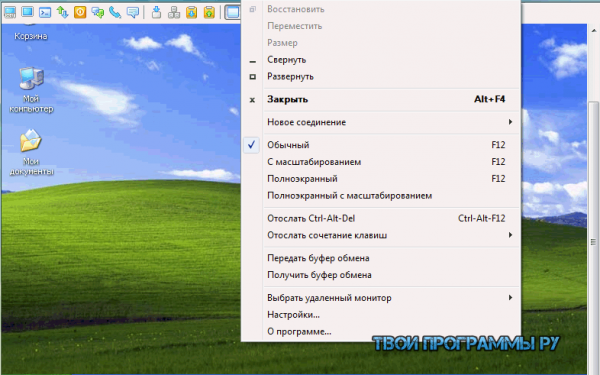The image size is (600, 375).
Task: Choose Развернуть from the system menu
Action: pos(381,77)
